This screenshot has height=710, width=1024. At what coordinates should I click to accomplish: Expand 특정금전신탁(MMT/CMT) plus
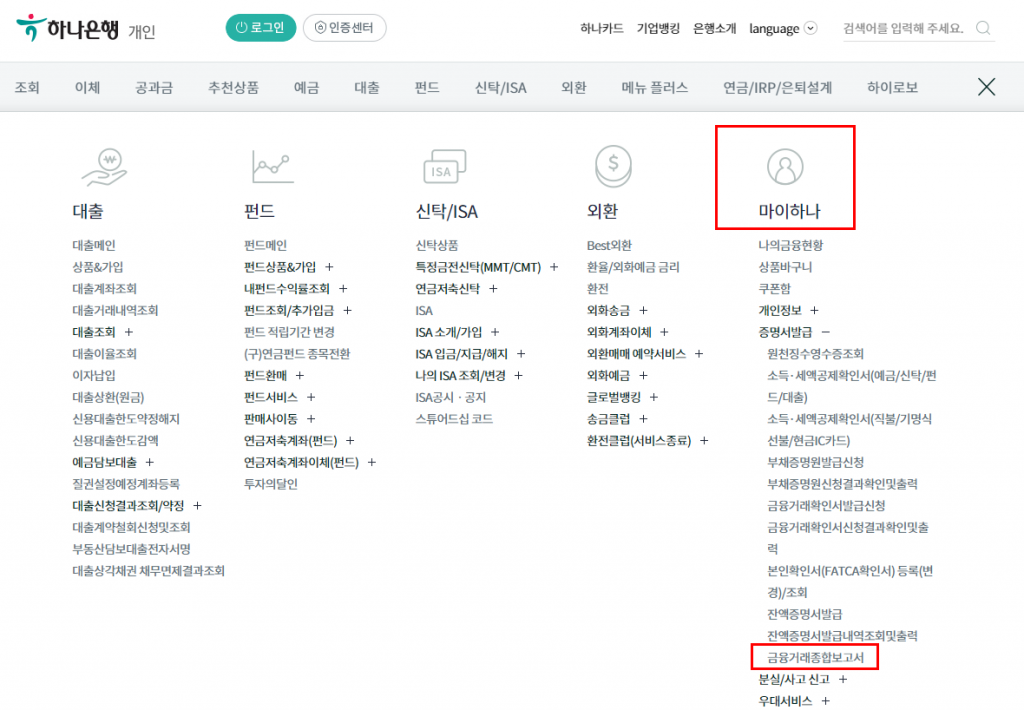tap(554, 267)
